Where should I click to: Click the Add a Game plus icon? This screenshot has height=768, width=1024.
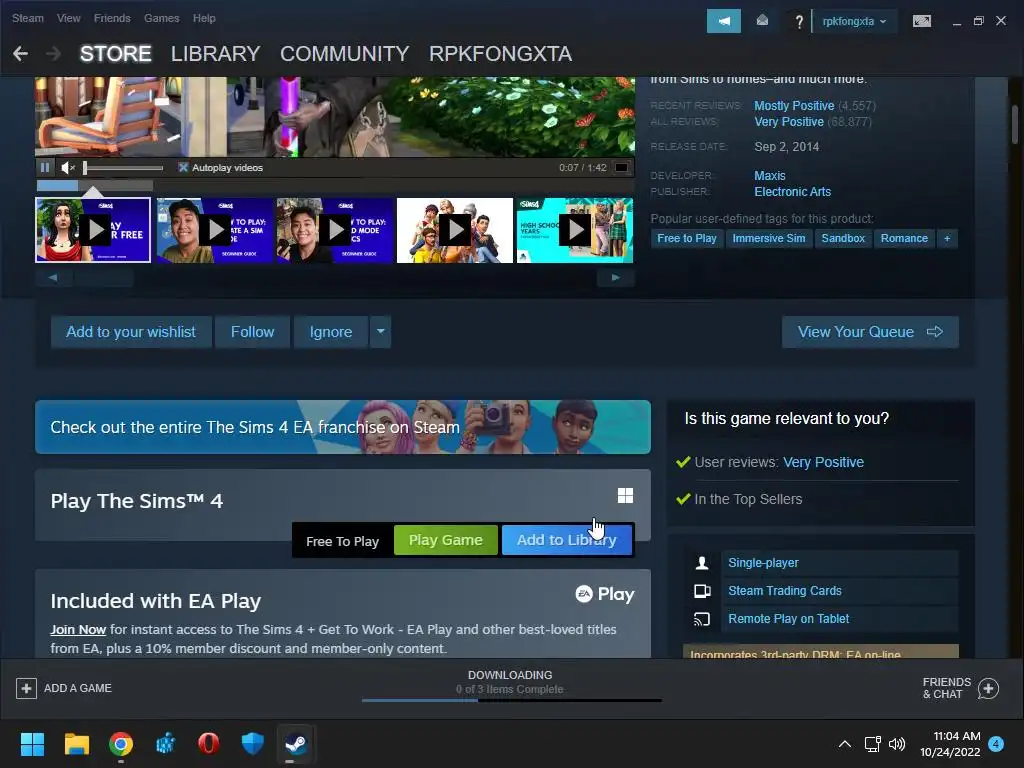(x=26, y=688)
